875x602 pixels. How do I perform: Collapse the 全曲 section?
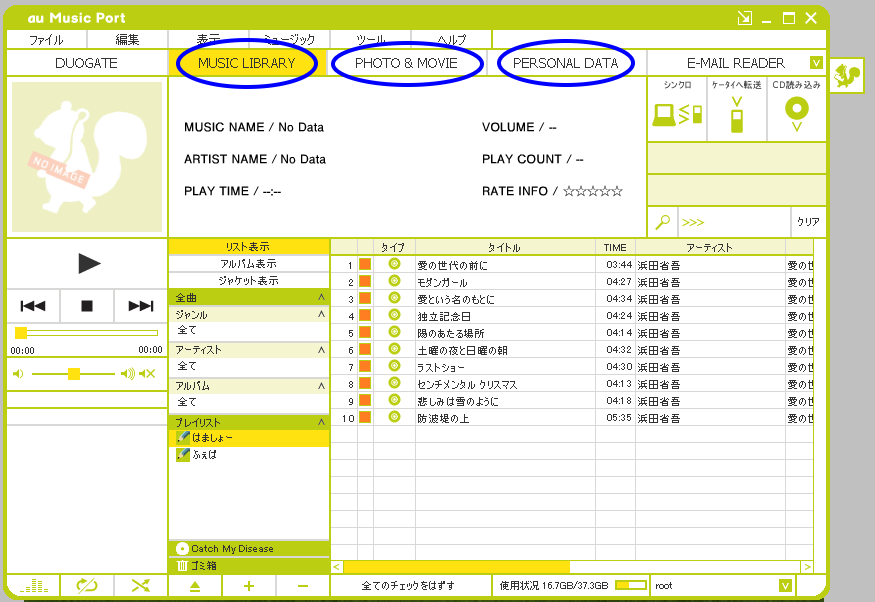click(x=321, y=297)
